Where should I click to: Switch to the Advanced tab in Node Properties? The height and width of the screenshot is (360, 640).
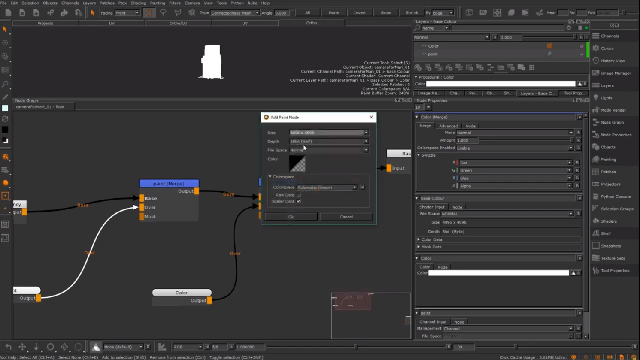click(448, 126)
